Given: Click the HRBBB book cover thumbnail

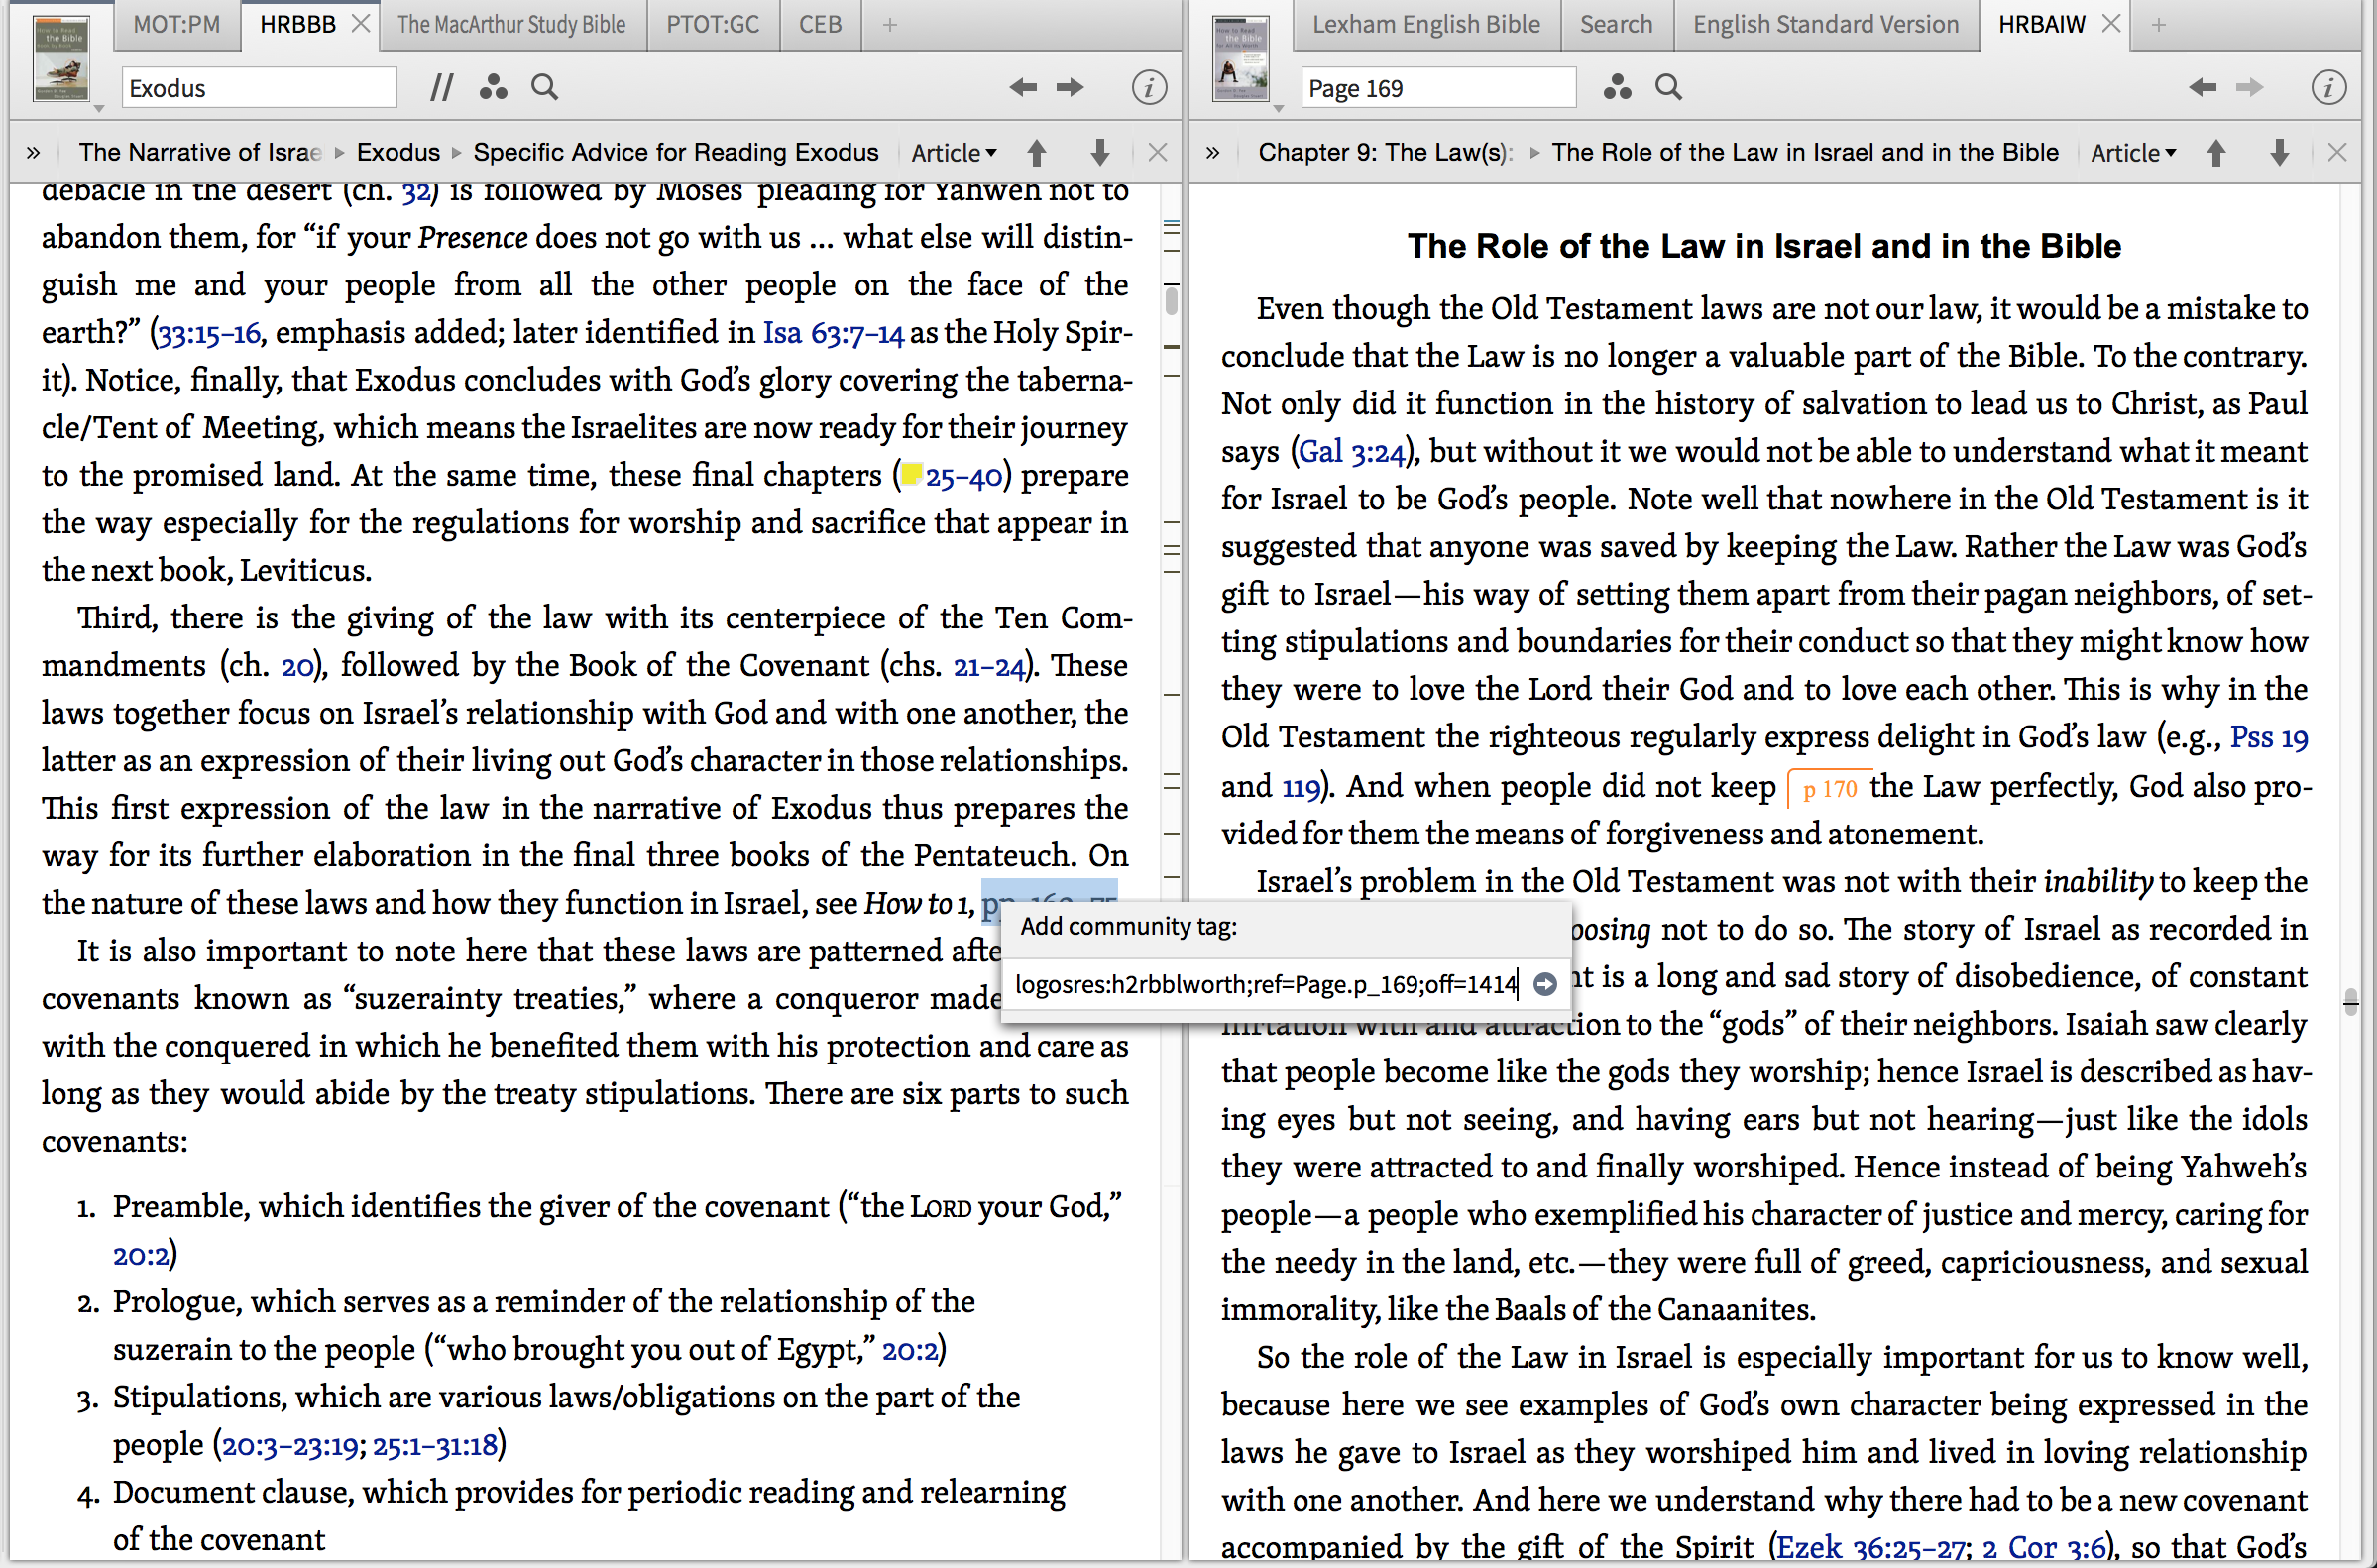Looking at the screenshot, I should pyautogui.click(x=61, y=58).
